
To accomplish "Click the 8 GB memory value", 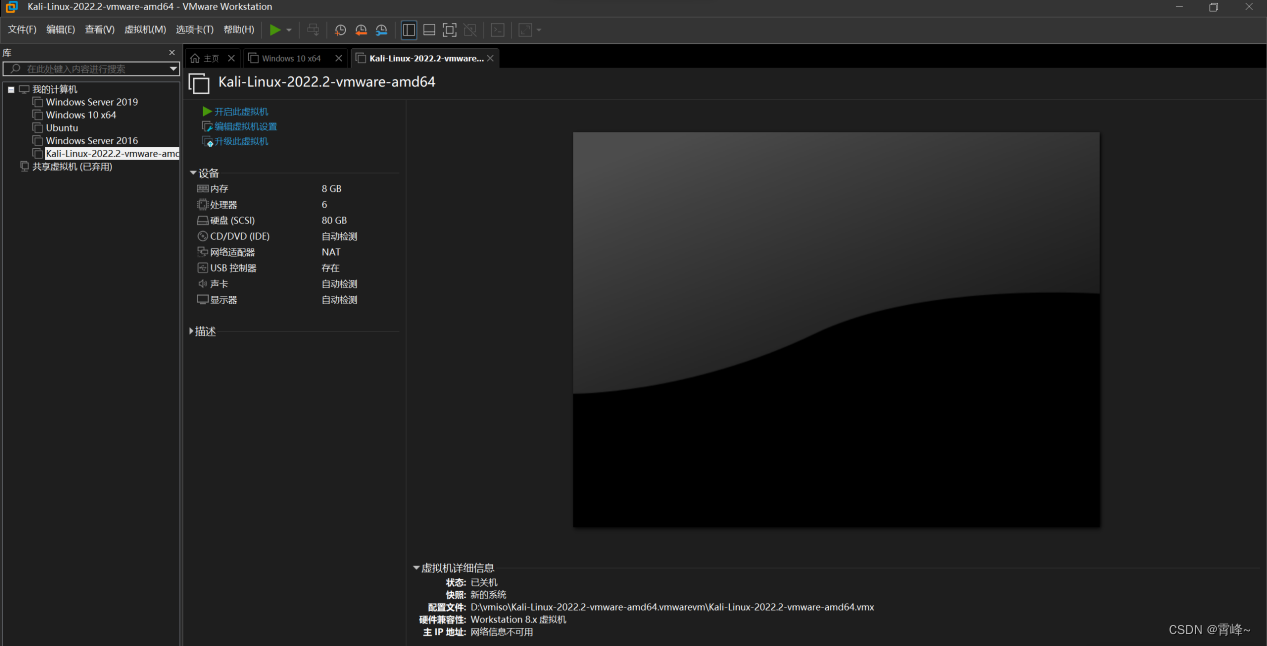I will 331,188.
